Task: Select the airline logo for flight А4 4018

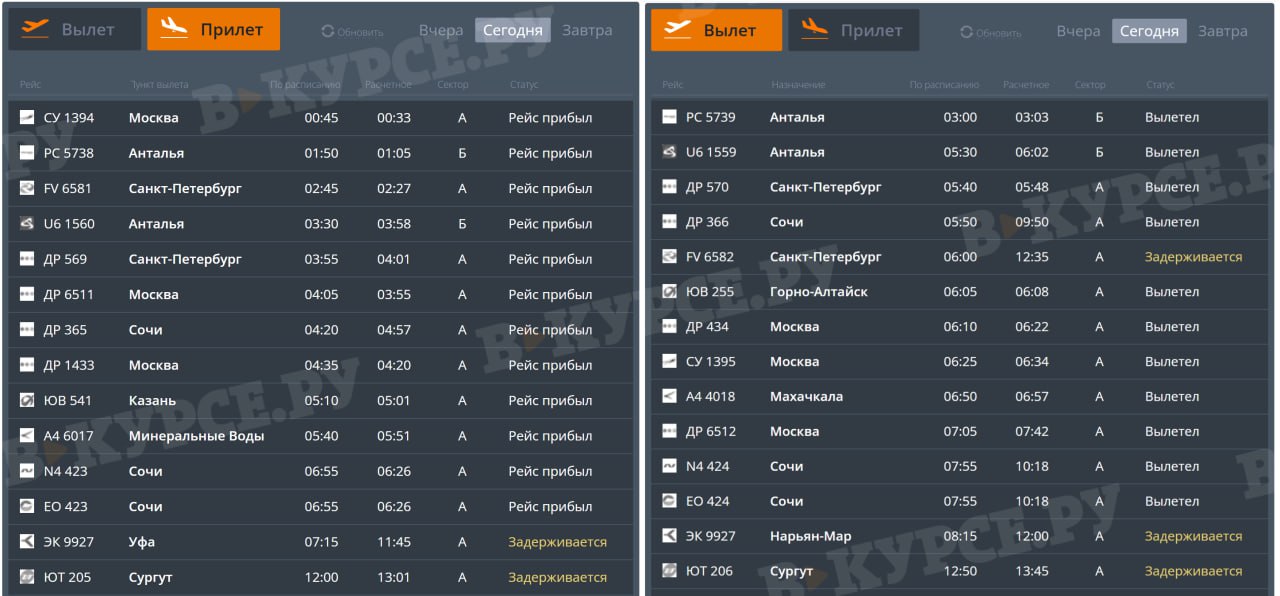Action: pos(669,397)
